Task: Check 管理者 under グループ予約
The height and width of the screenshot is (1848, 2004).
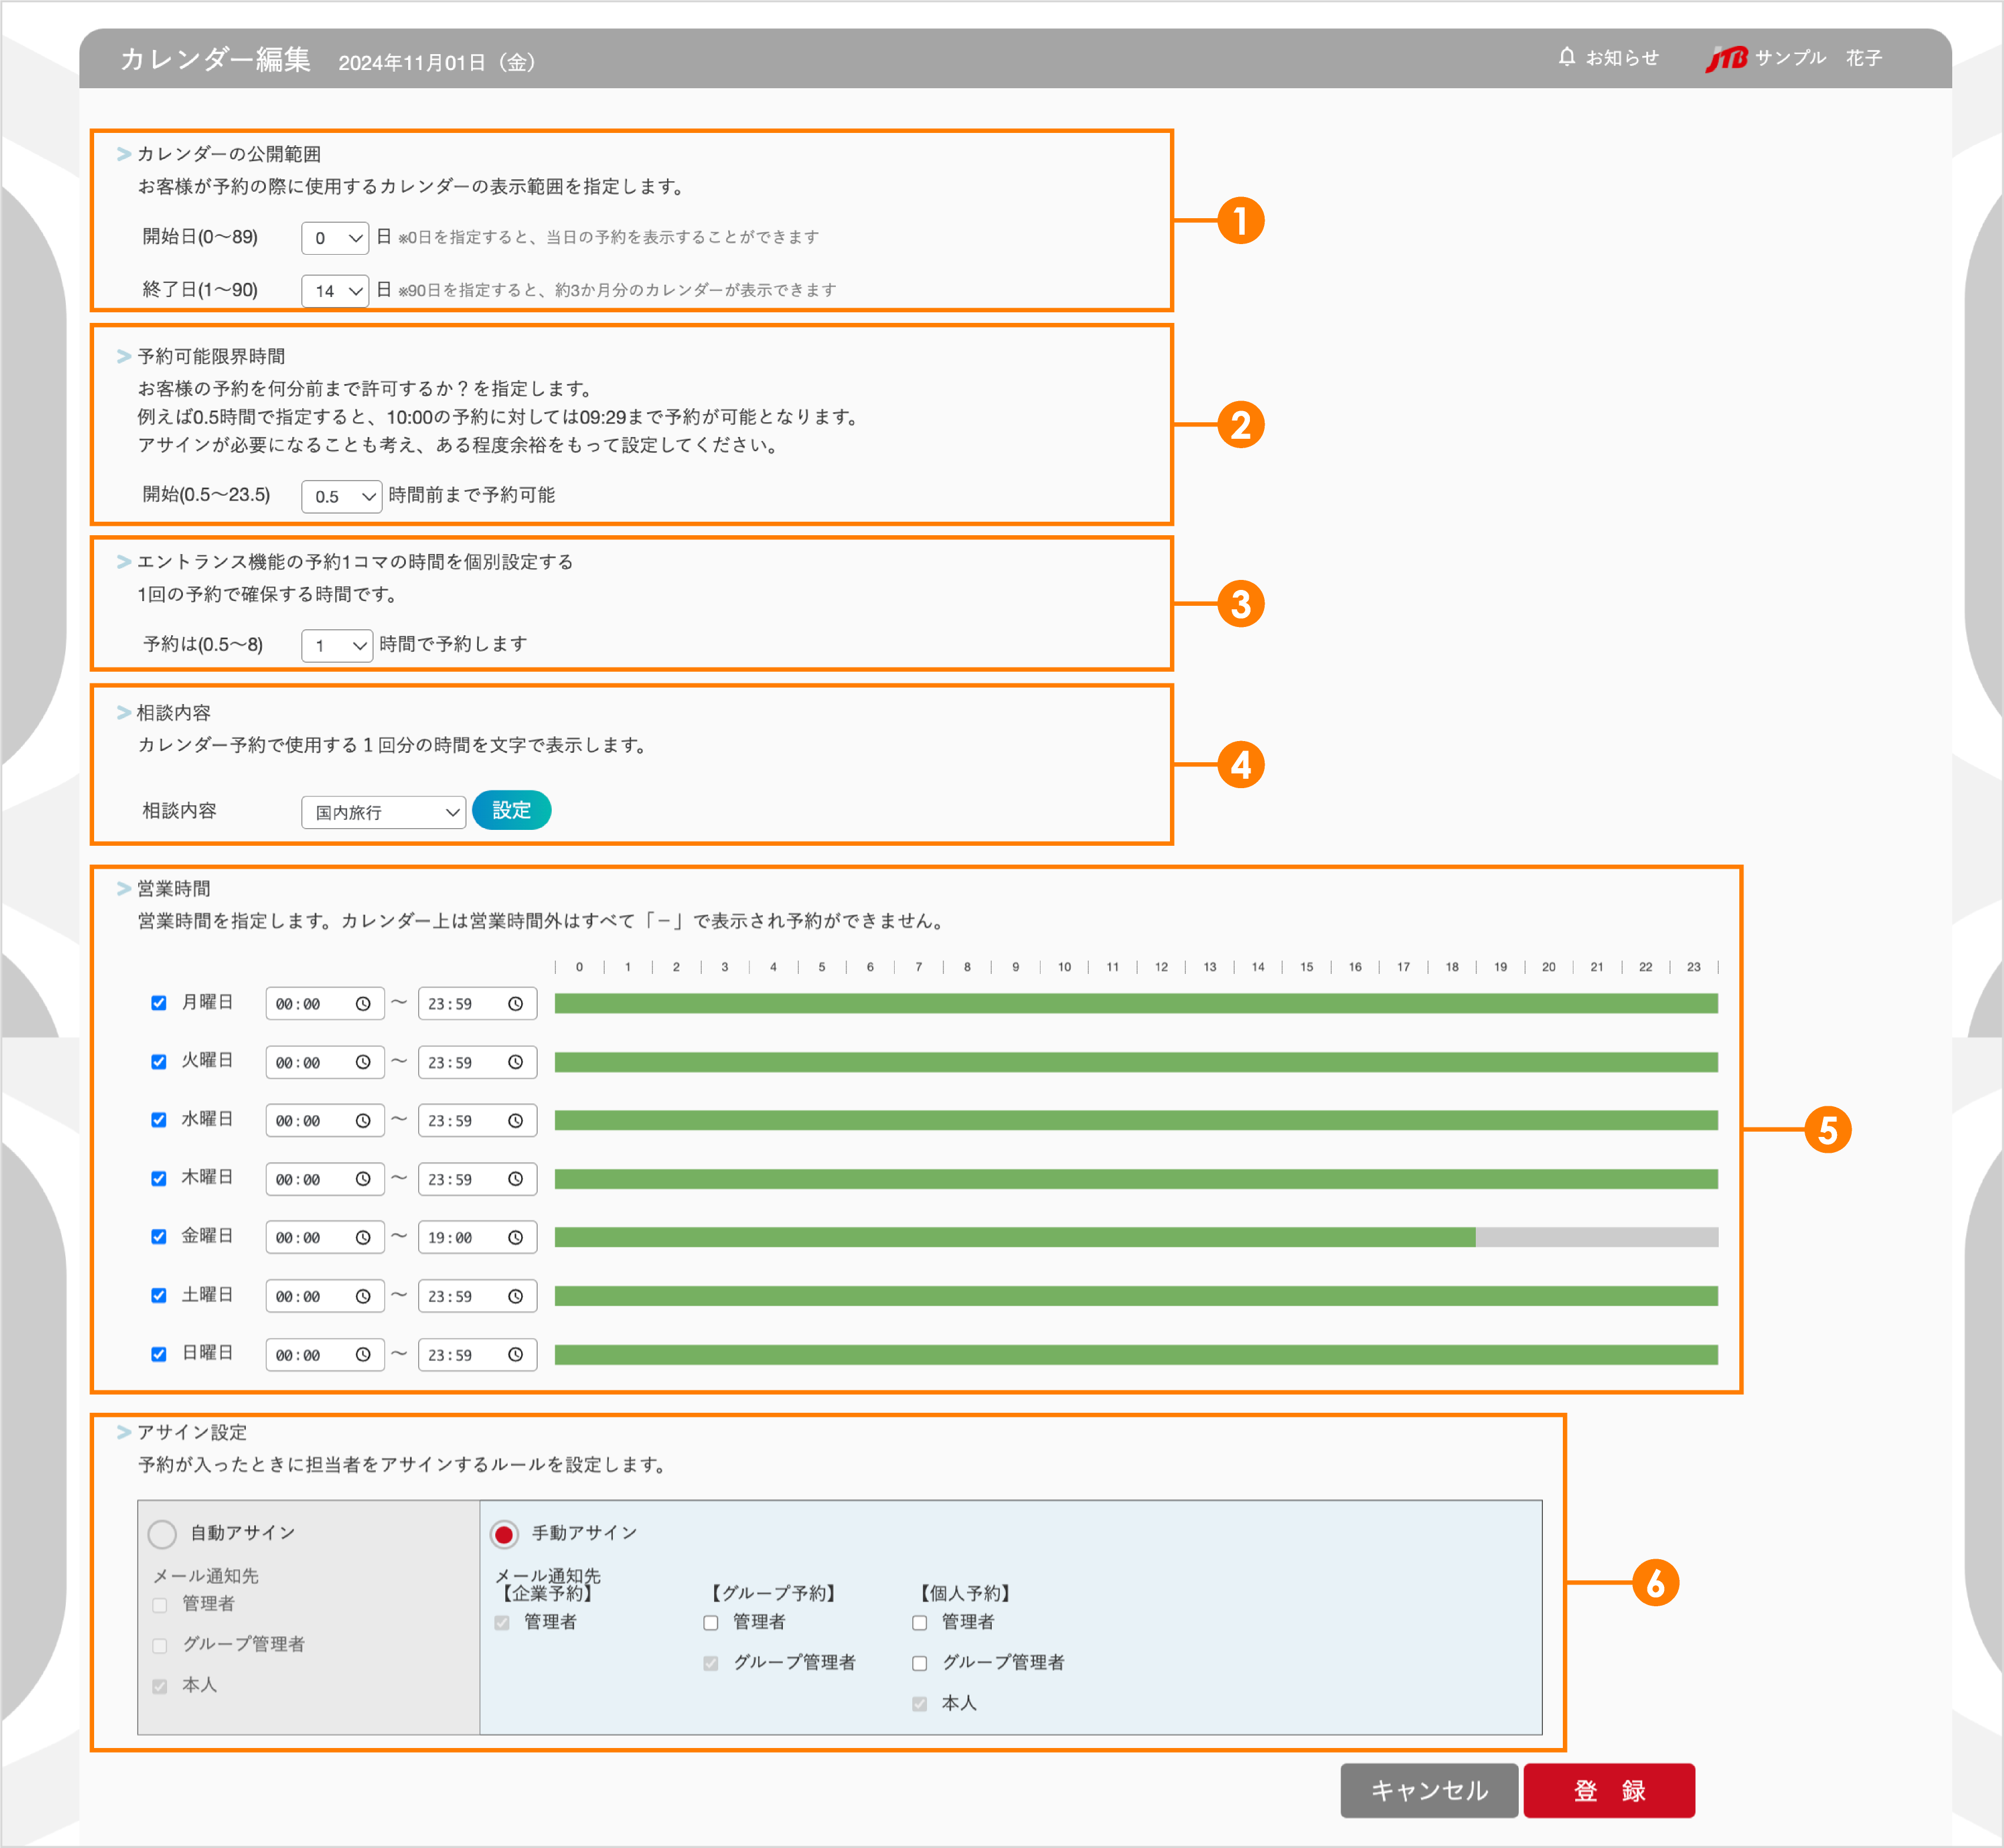Action: 711,1623
